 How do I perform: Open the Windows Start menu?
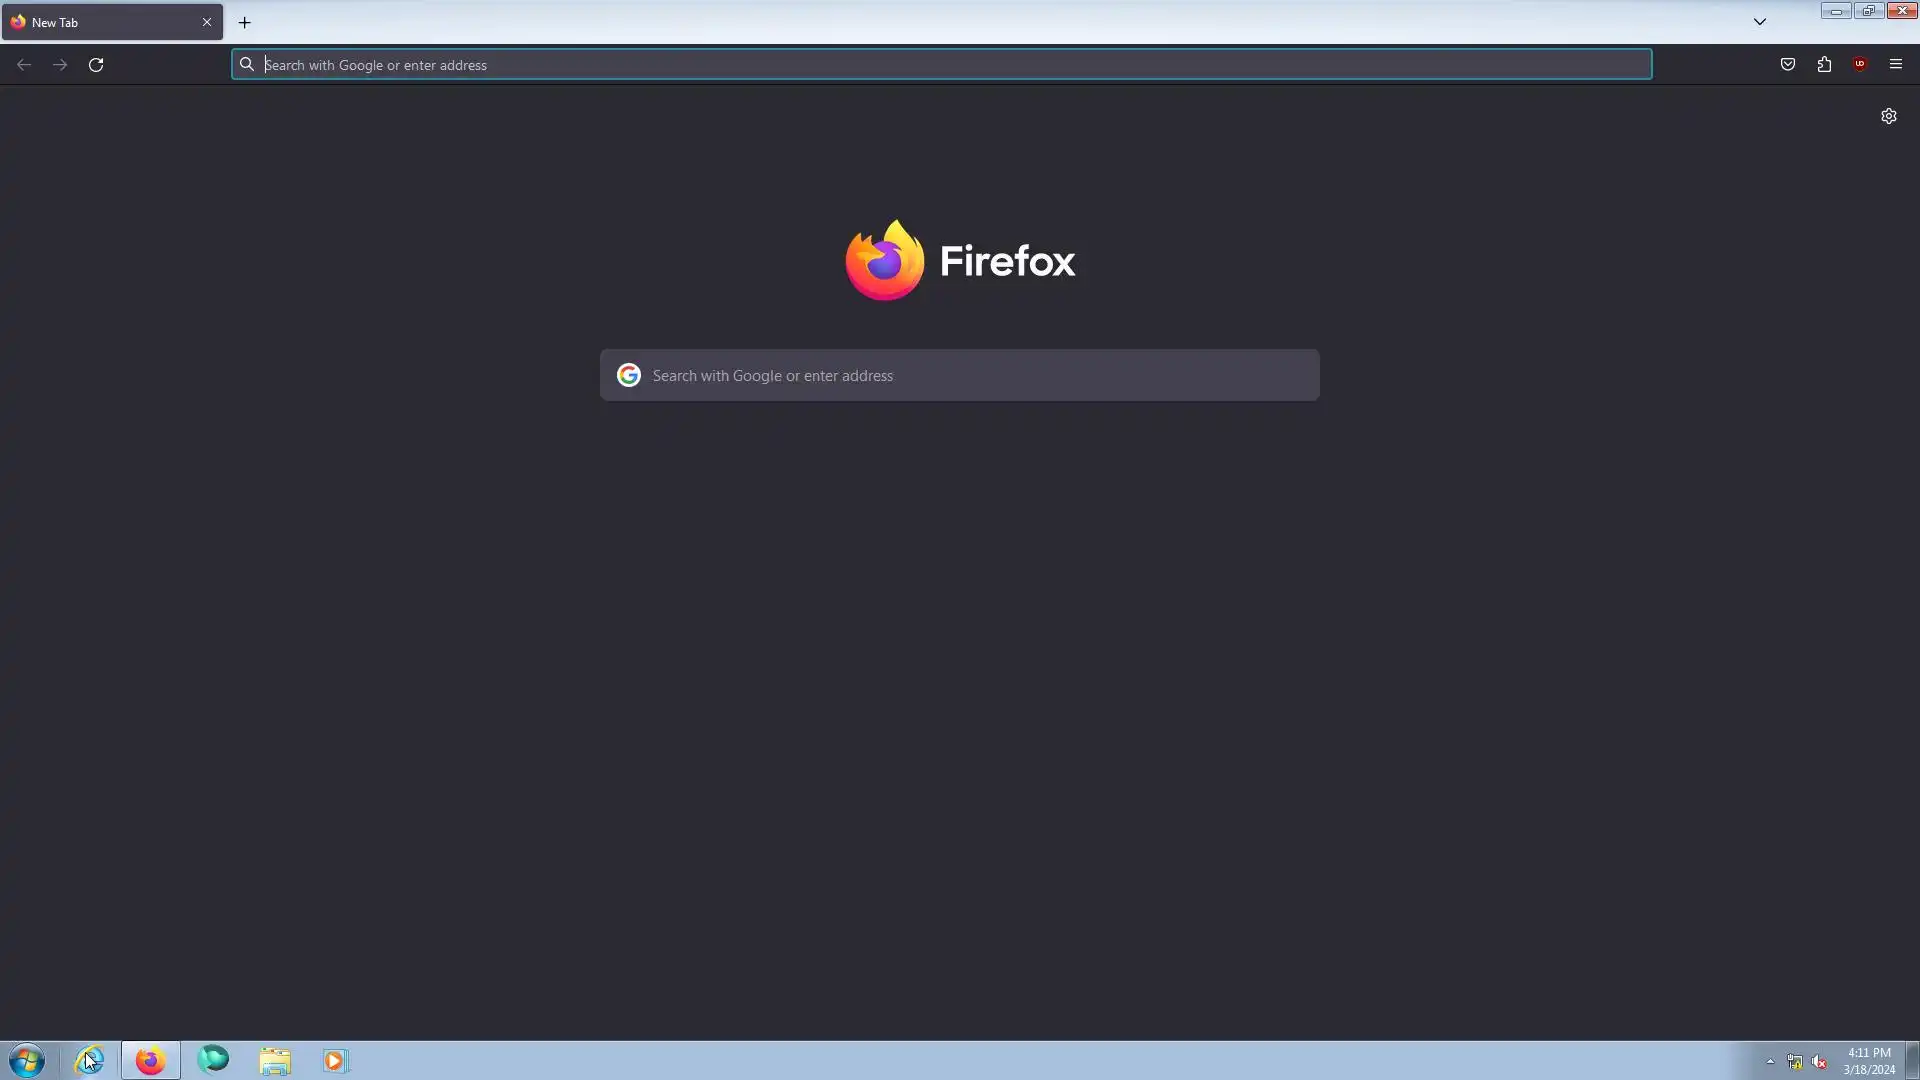point(27,1060)
